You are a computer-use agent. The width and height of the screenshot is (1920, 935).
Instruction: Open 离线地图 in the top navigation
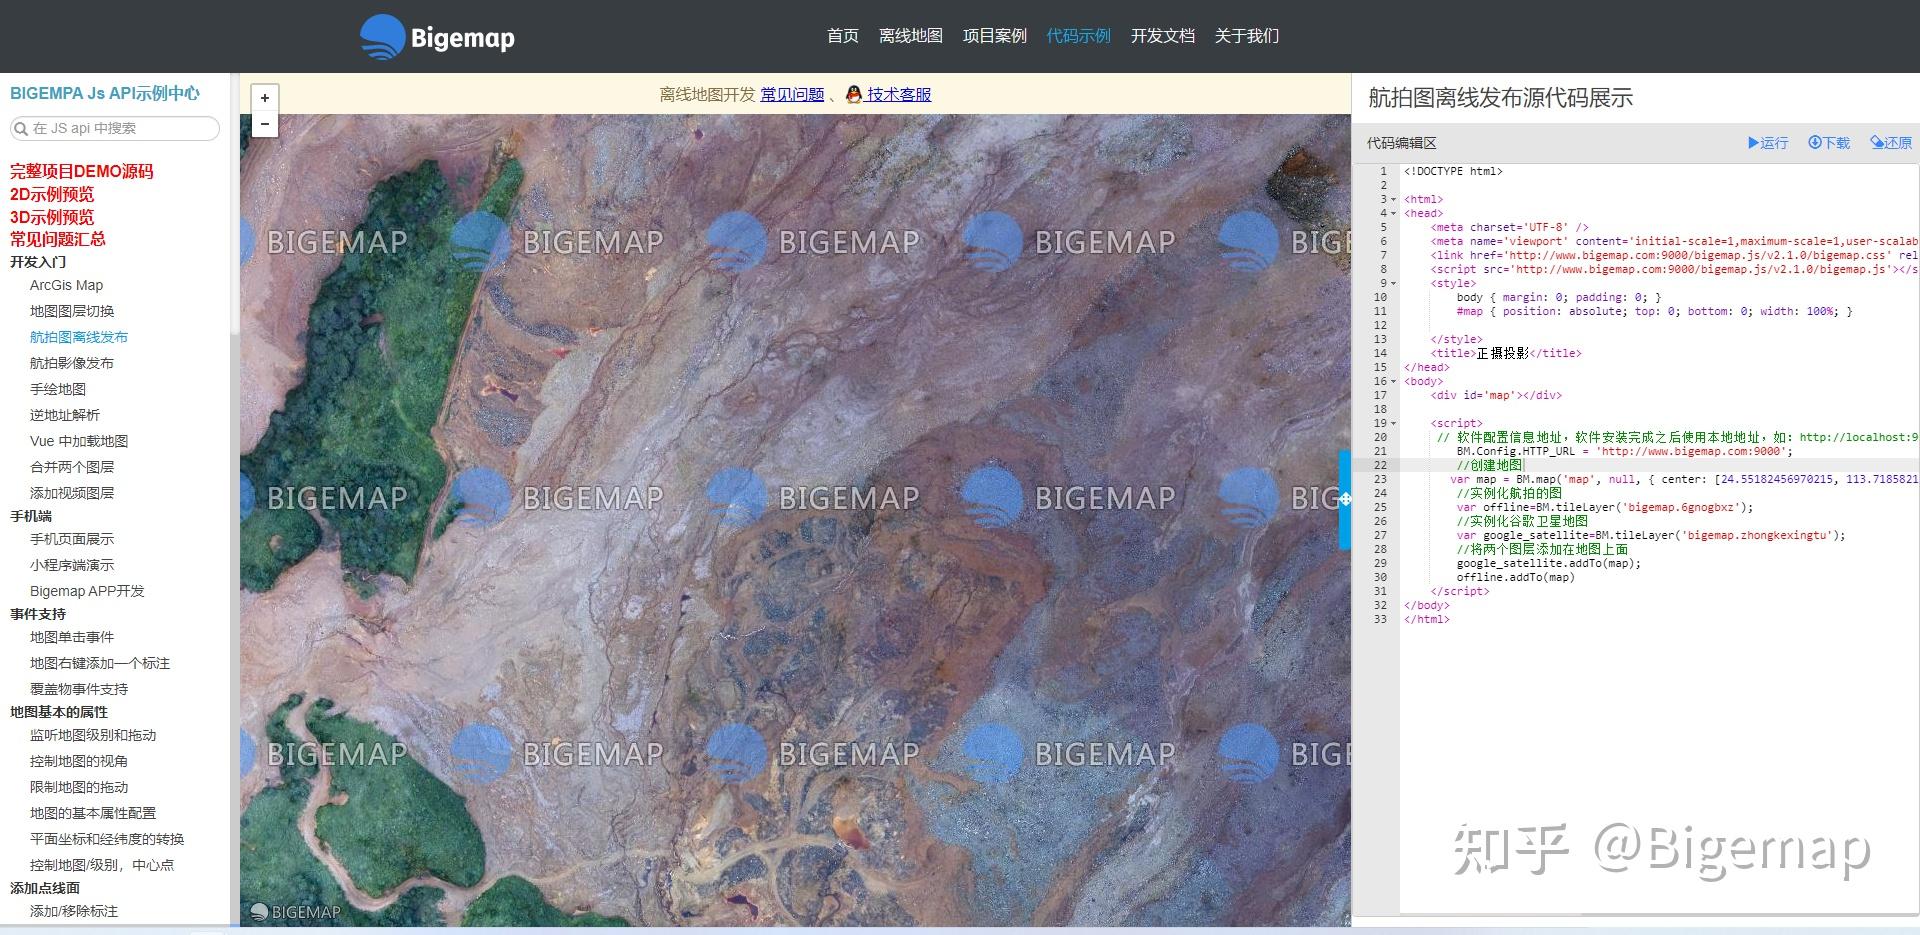tap(911, 36)
